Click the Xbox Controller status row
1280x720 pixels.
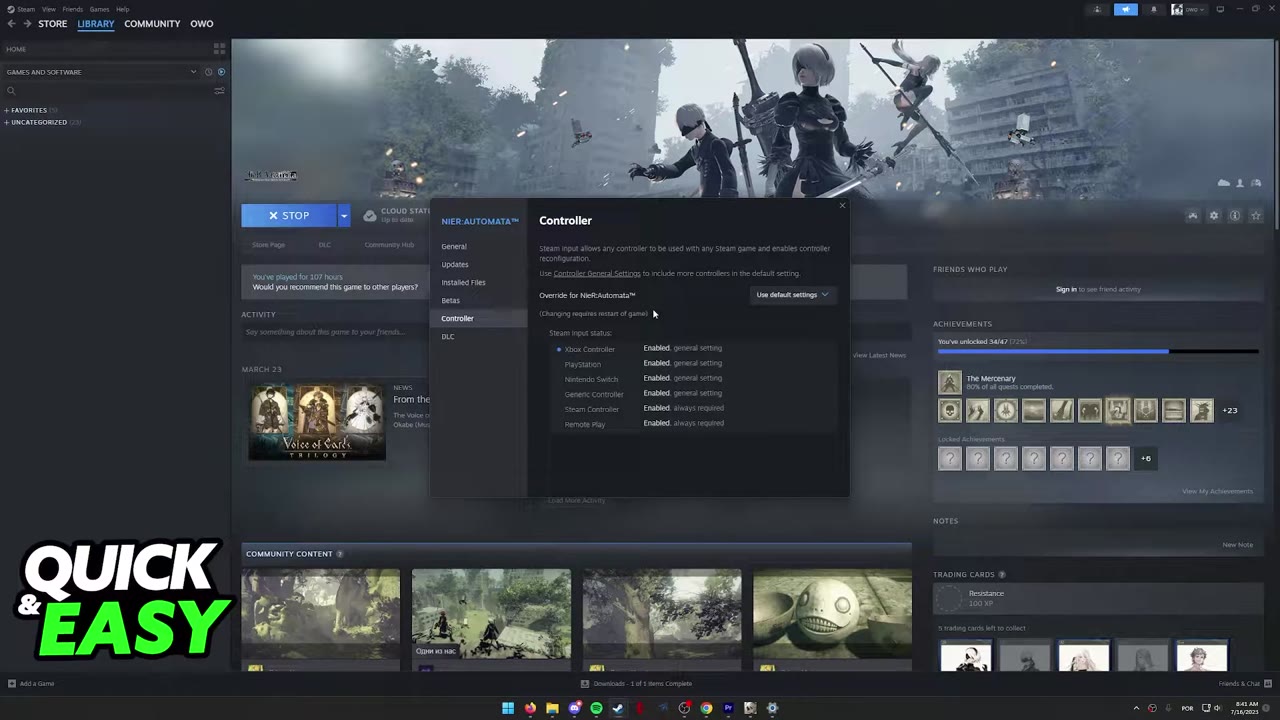pos(692,349)
